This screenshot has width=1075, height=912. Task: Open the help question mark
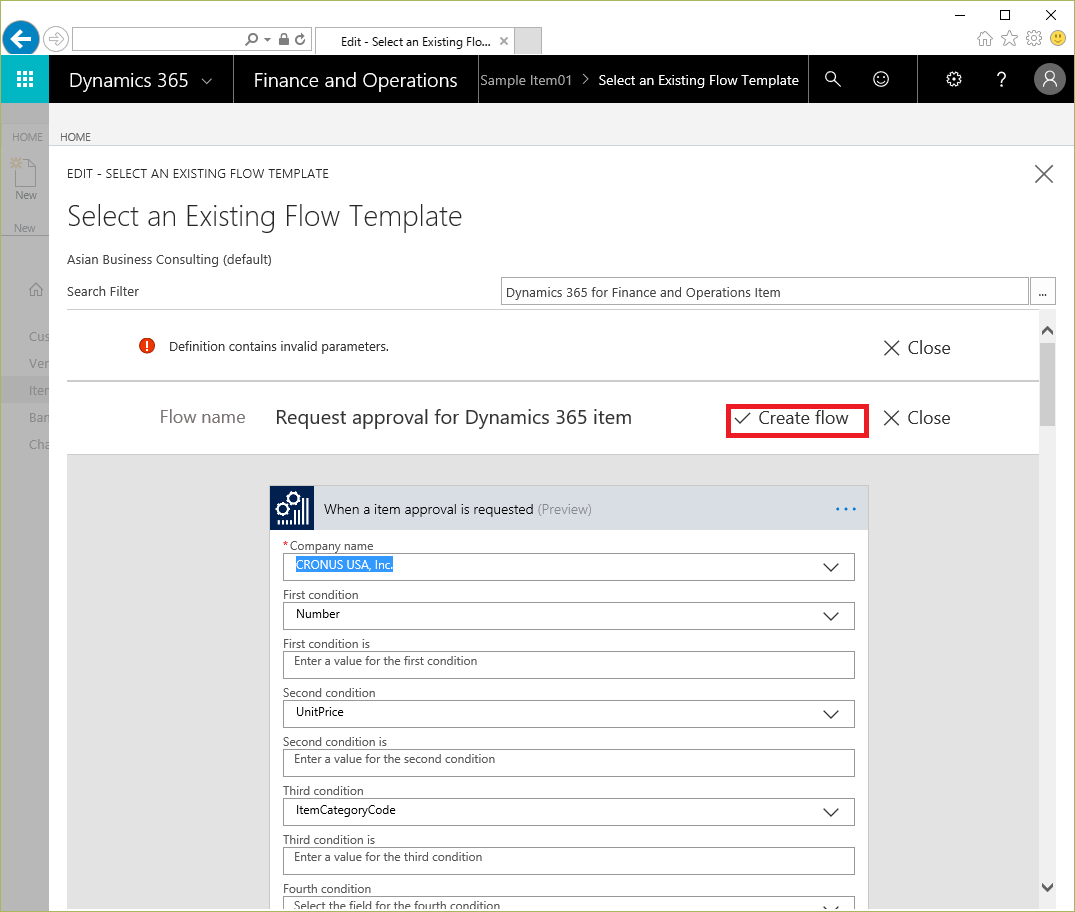pos(1002,80)
